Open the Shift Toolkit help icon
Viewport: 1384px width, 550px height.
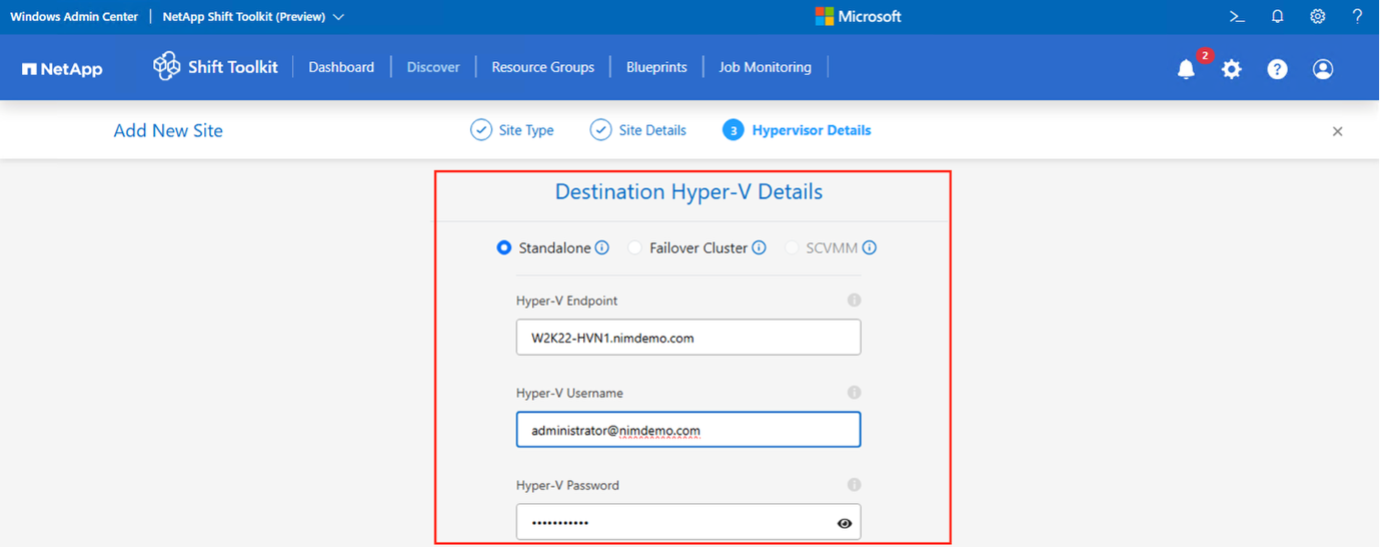1278,69
